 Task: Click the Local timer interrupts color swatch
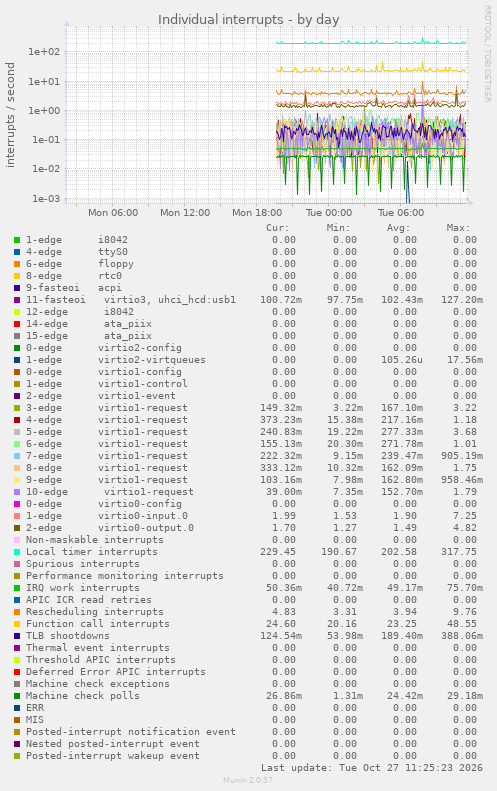[17, 552]
